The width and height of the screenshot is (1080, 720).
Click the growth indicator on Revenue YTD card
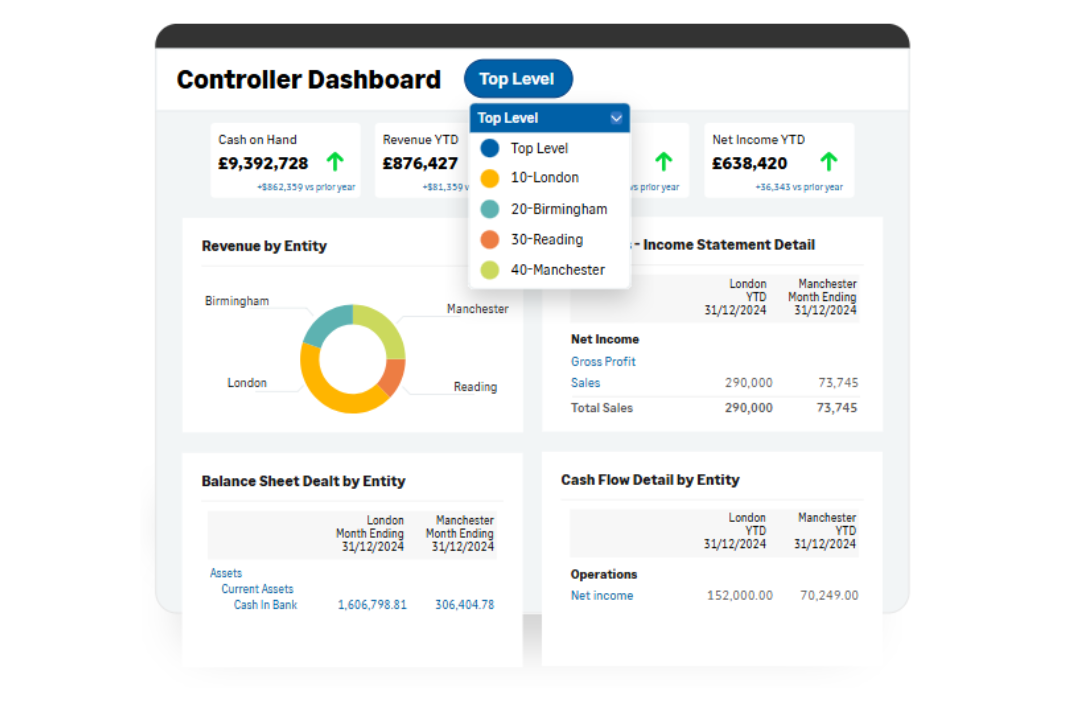pos(496,160)
